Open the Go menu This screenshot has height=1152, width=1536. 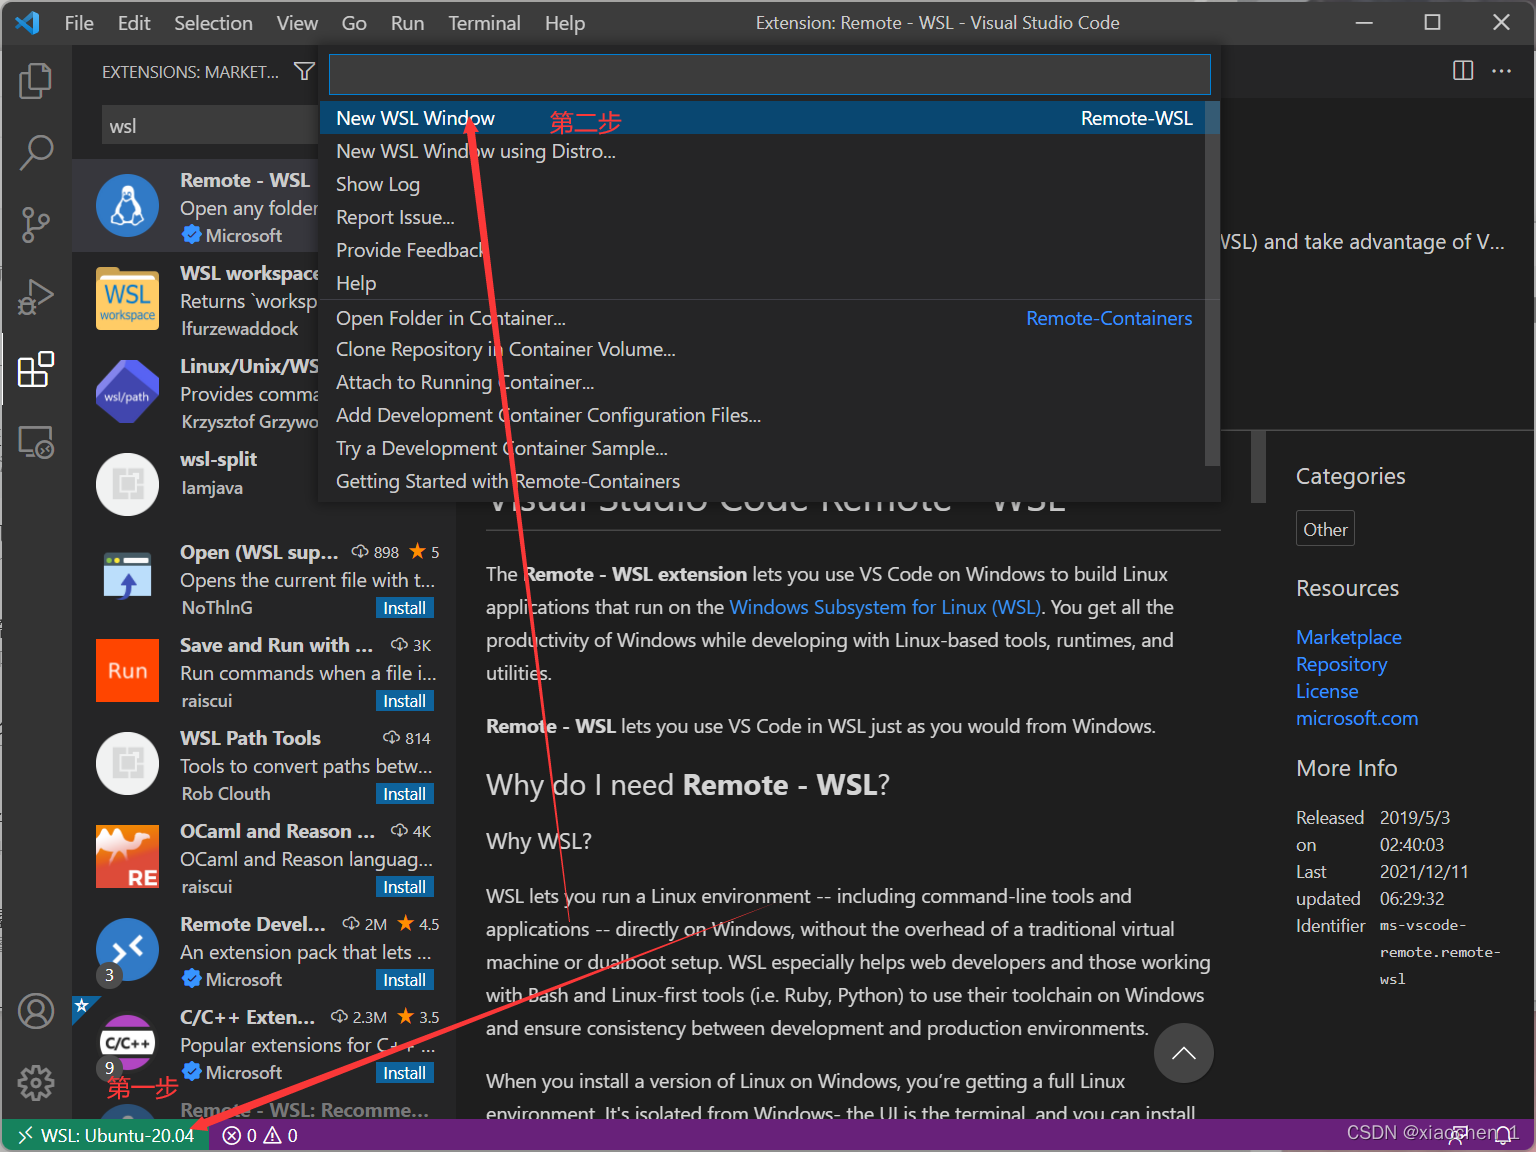(x=354, y=23)
